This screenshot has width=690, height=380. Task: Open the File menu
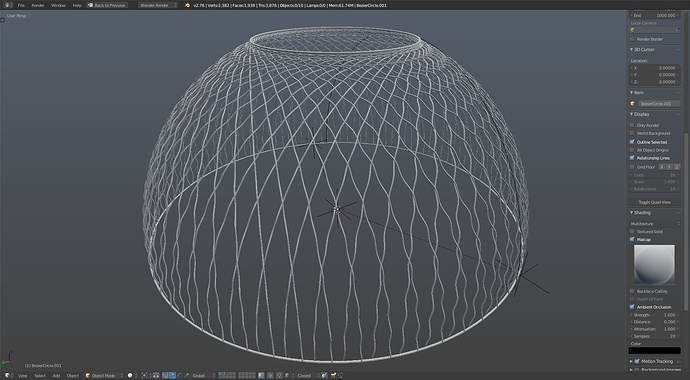click(x=21, y=5)
